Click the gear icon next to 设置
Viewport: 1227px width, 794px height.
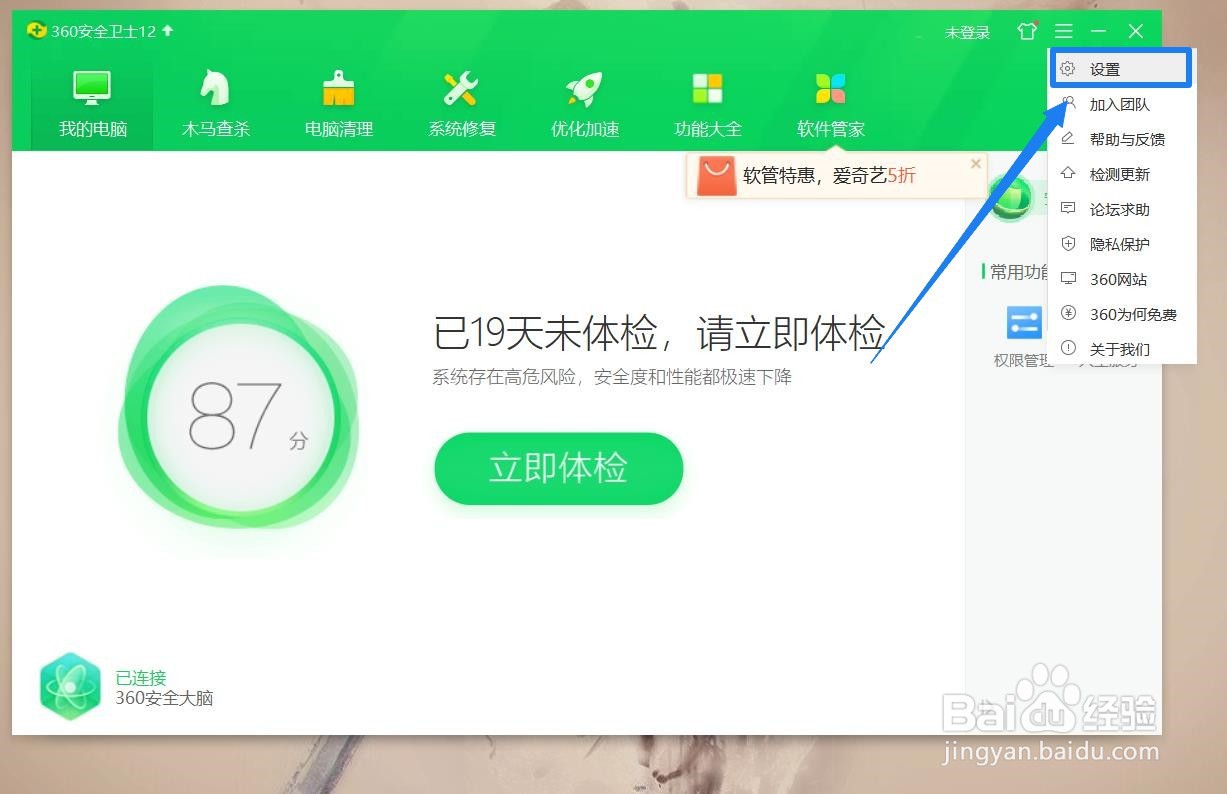tap(1068, 69)
